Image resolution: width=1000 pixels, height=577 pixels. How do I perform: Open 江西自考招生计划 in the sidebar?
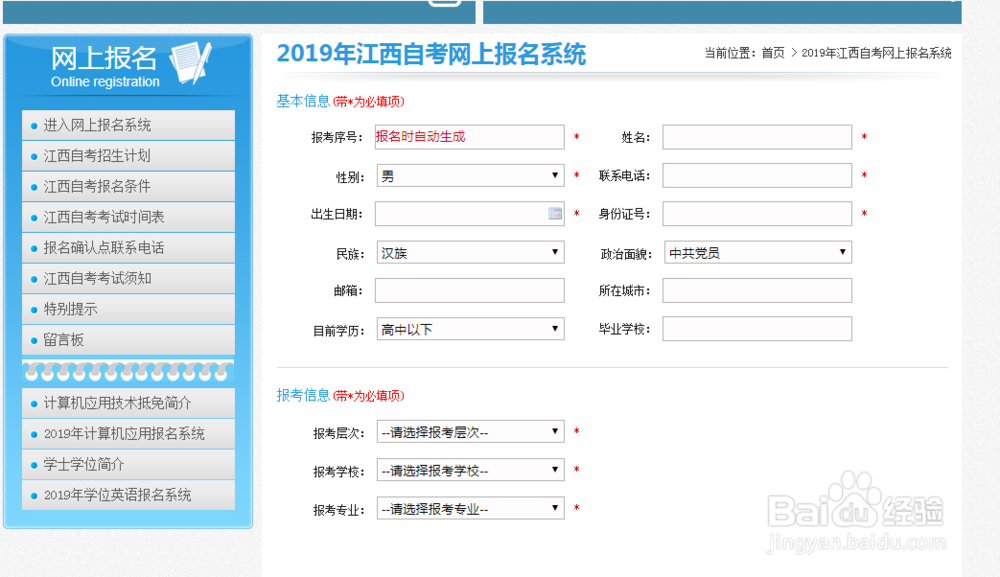(128, 156)
